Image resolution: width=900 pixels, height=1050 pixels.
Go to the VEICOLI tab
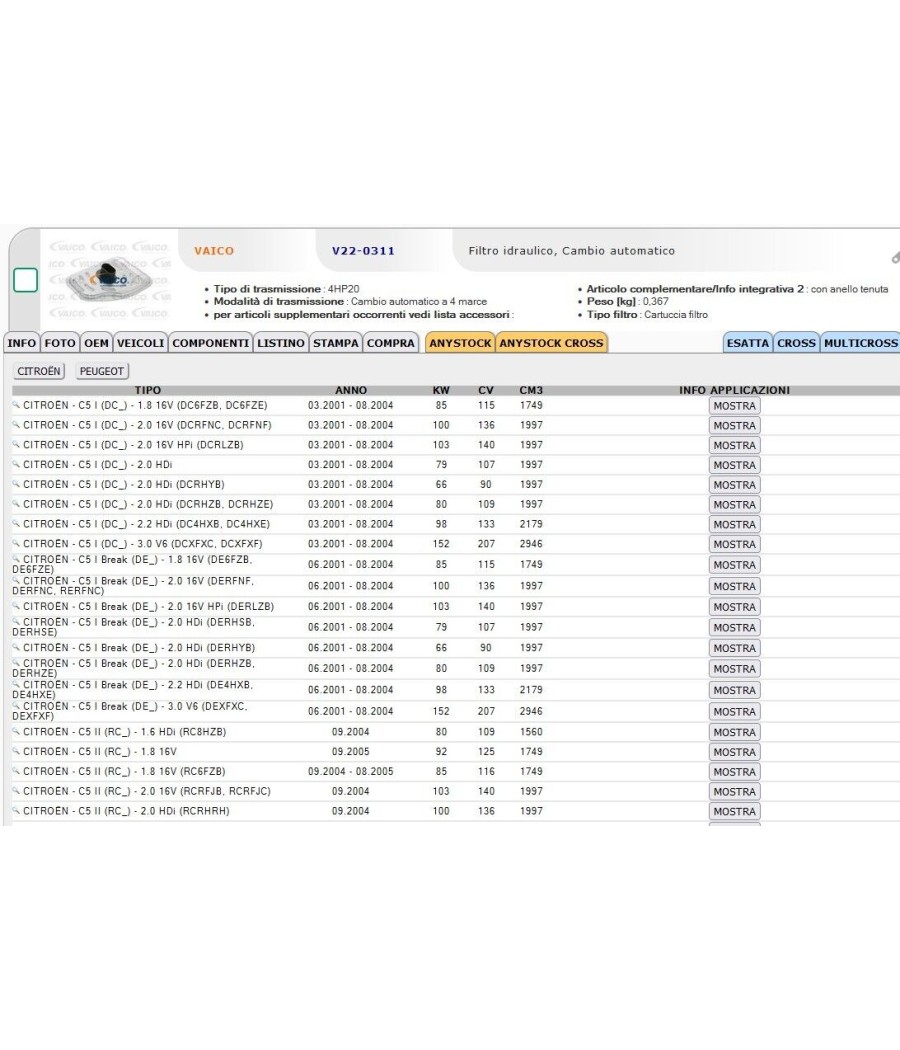pyautogui.click(x=141, y=343)
